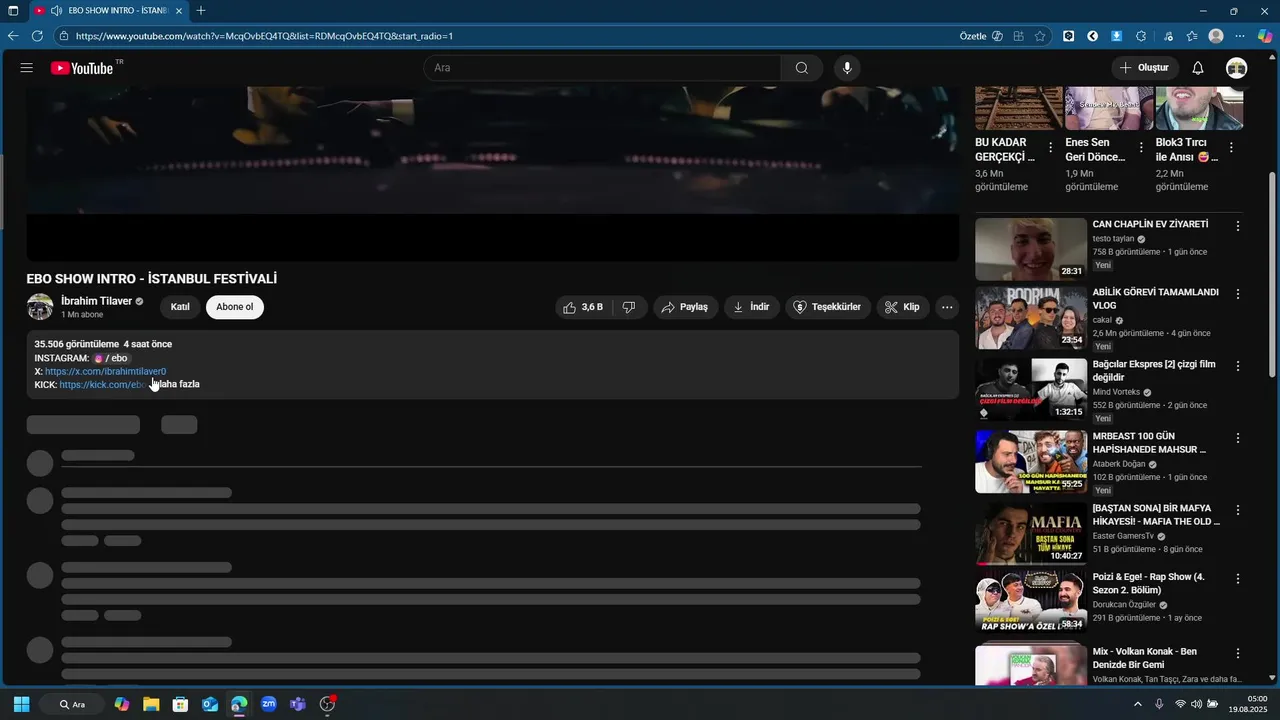1280x720 pixels.
Task: Expand description with daha fazla
Action: pos(176,384)
